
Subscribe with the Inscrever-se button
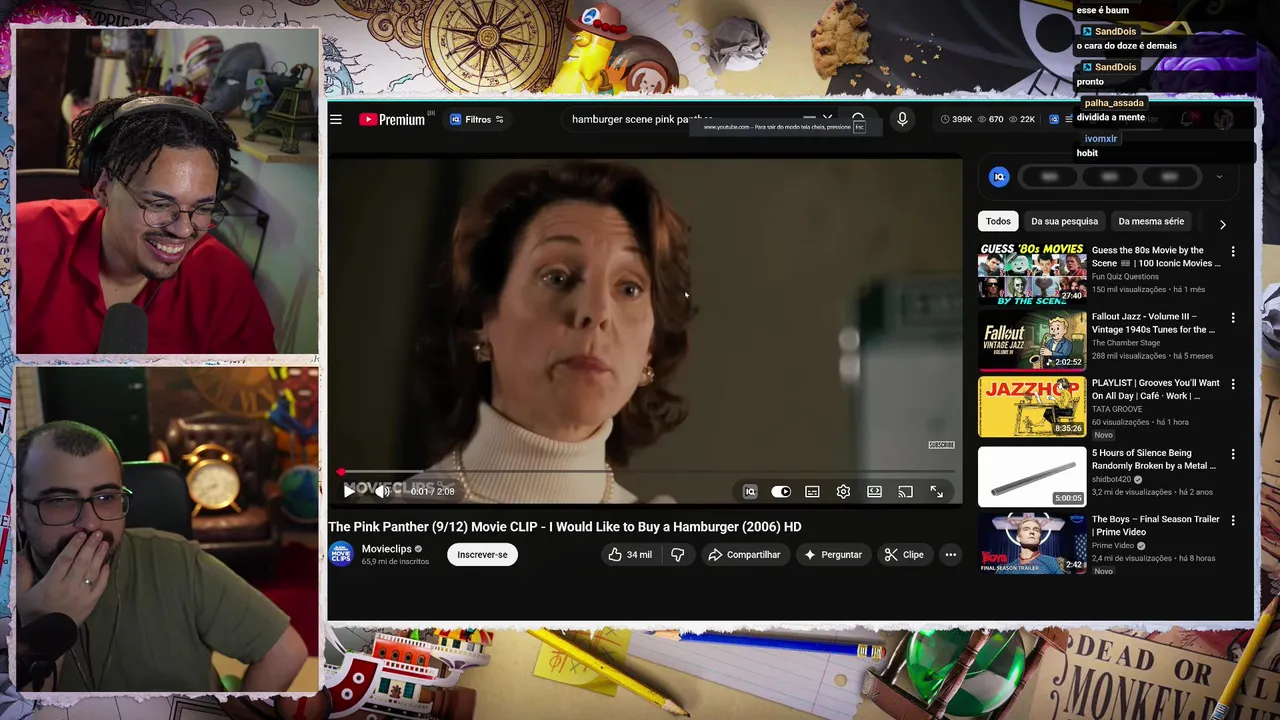pyautogui.click(x=482, y=554)
